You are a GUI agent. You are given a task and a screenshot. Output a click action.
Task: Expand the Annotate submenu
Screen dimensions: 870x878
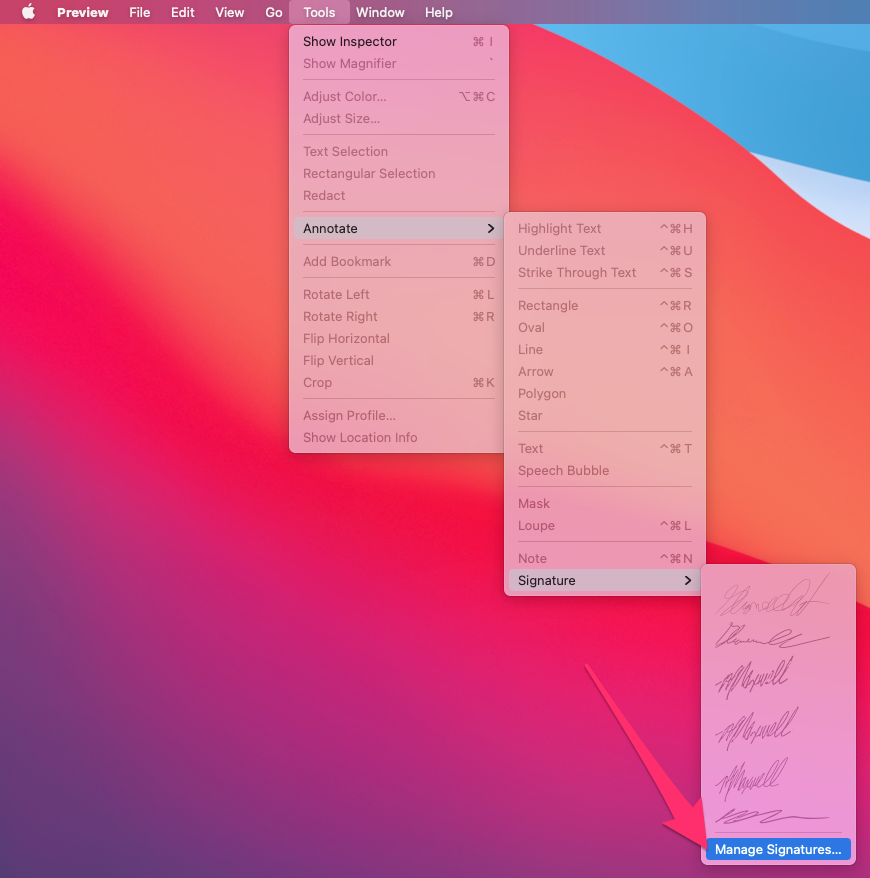point(399,228)
